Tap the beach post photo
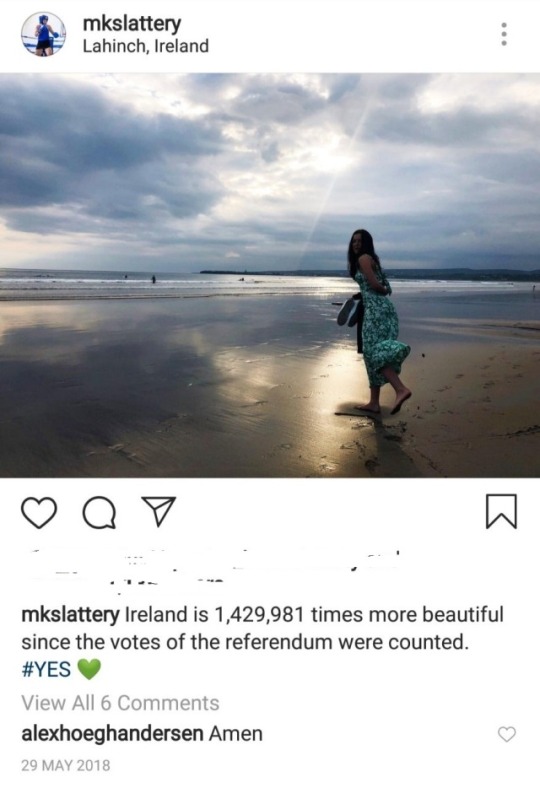Viewport: 540px width, 788px height. pyautogui.click(x=270, y=275)
